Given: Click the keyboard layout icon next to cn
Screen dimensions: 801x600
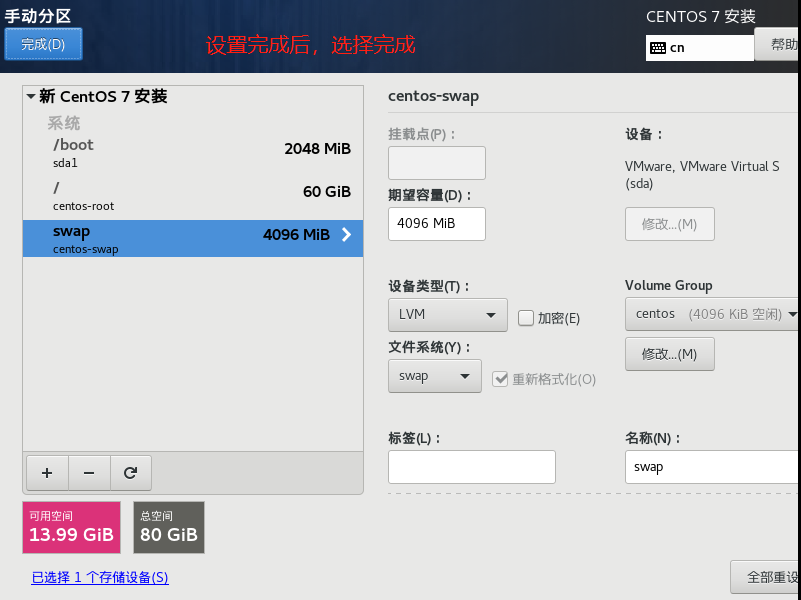Looking at the screenshot, I should tap(657, 48).
